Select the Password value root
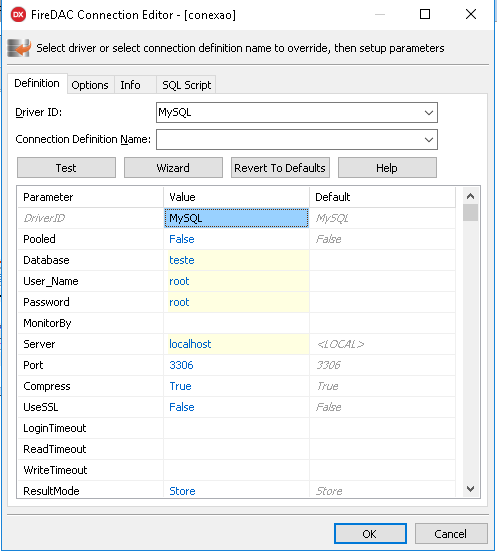 tap(236, 302)
